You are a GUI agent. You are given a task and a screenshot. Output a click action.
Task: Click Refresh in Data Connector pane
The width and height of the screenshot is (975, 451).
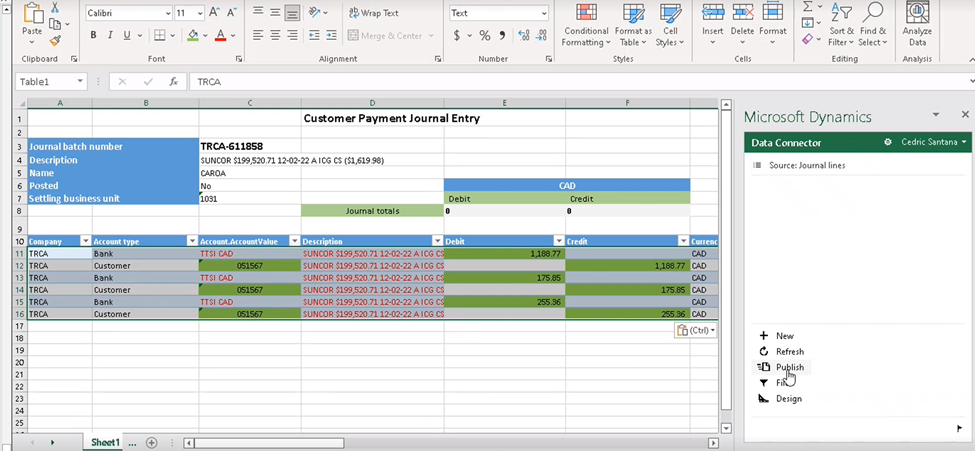click(782, 351)
